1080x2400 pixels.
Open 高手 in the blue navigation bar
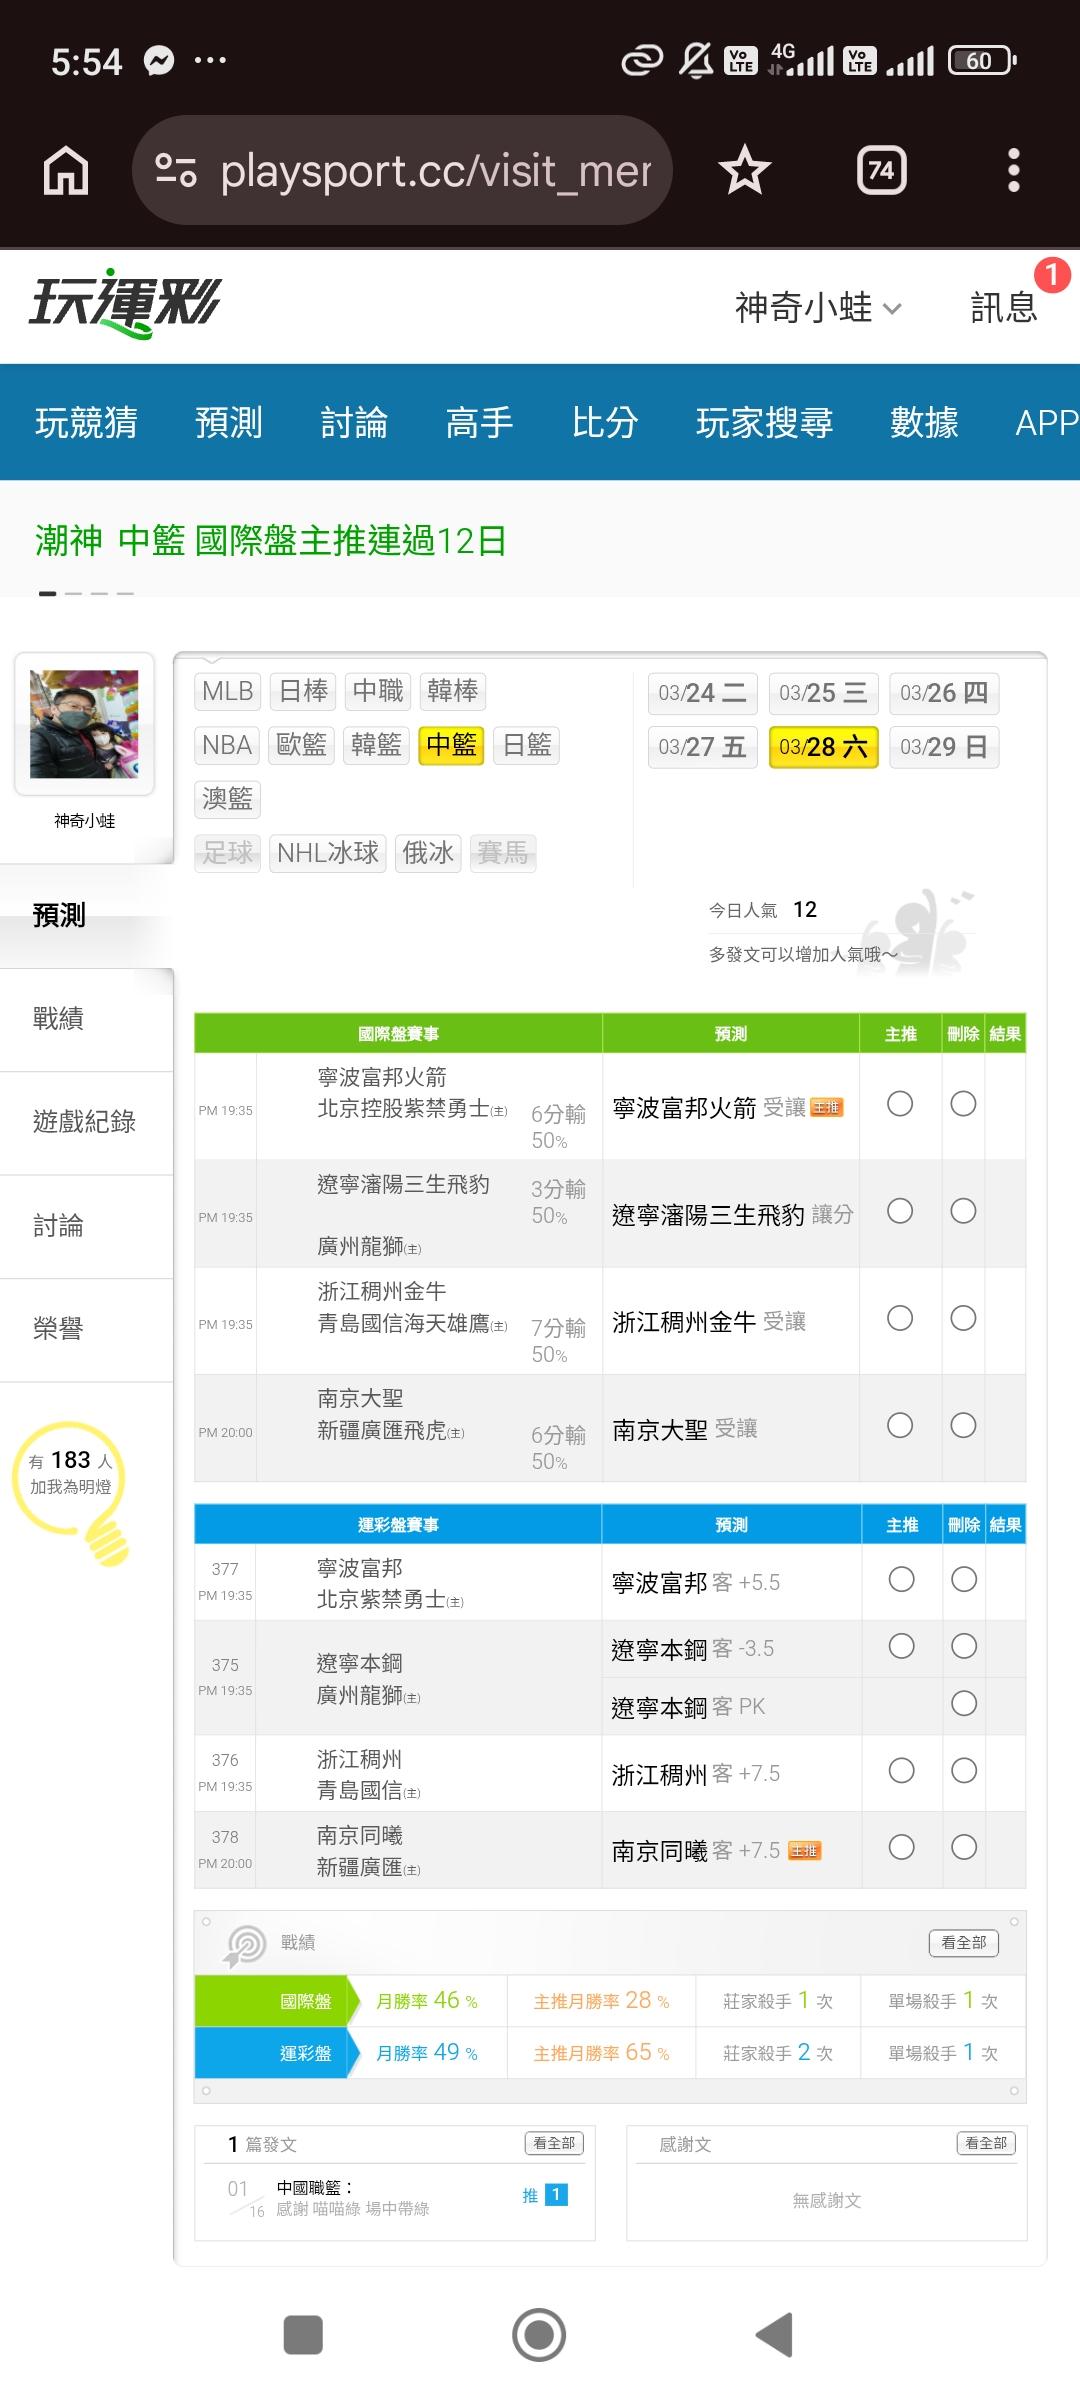pos(479,423)
